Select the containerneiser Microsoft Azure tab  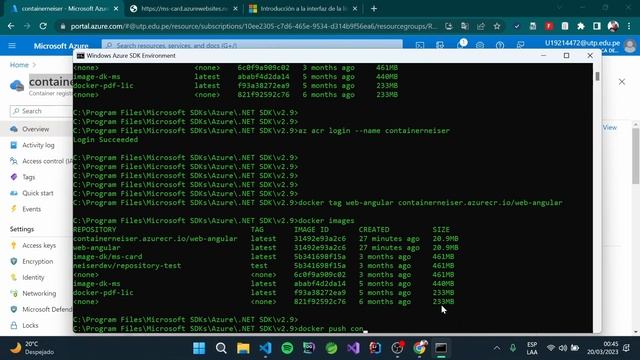click(64, 9)
